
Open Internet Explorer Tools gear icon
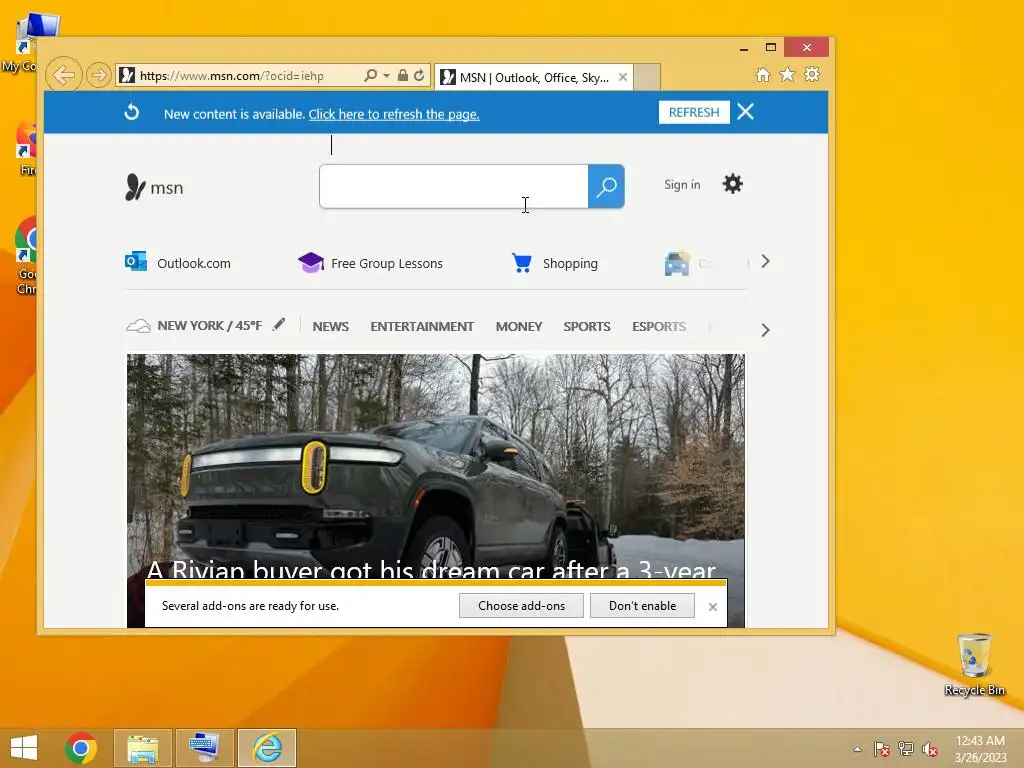pyautogui.click(x=812, y=74)
